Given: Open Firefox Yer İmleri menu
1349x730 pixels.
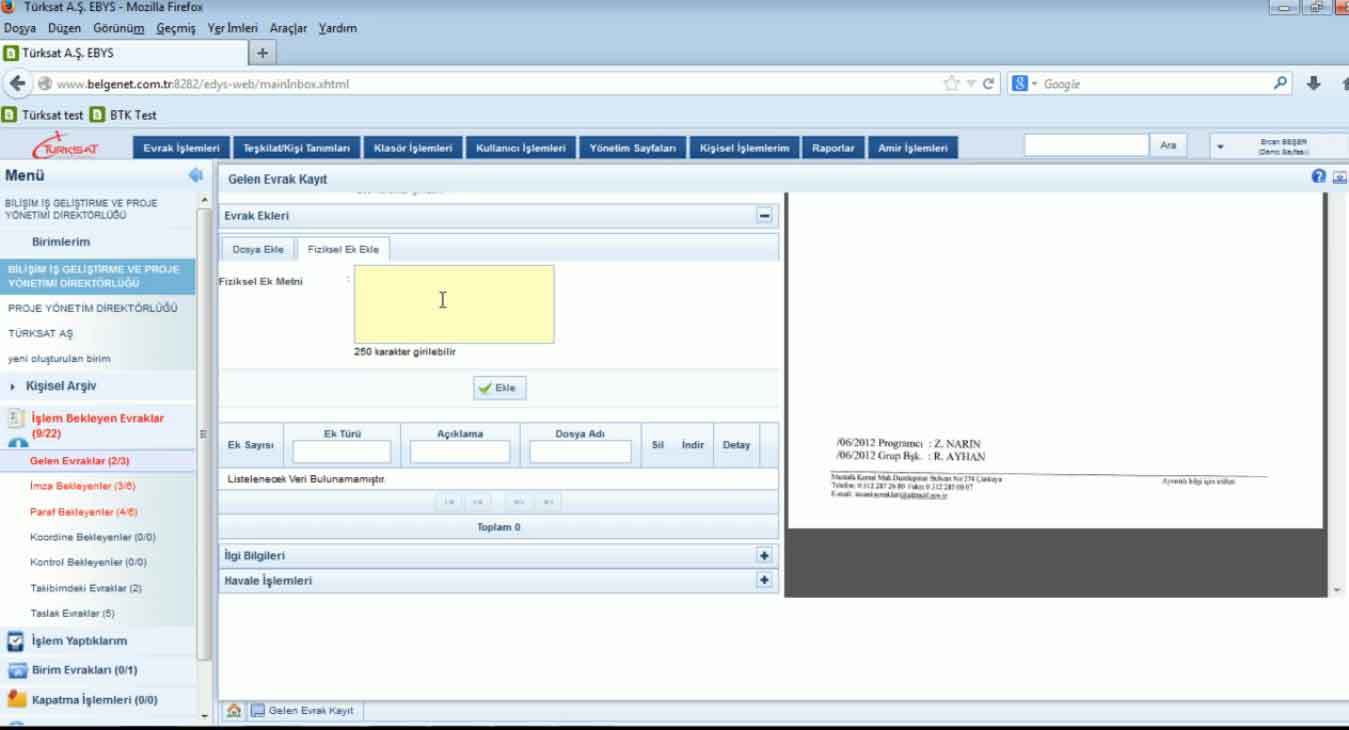Looking at the screenshot, I should [232, 28].
